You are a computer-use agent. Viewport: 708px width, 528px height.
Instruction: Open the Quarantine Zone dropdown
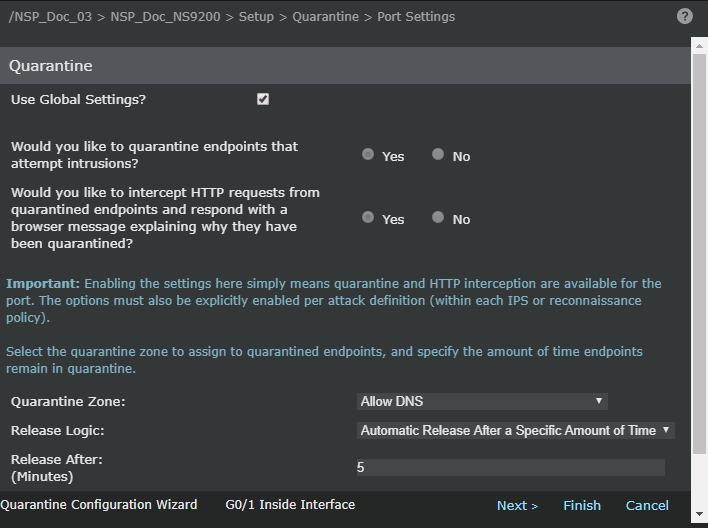point(482,402)
